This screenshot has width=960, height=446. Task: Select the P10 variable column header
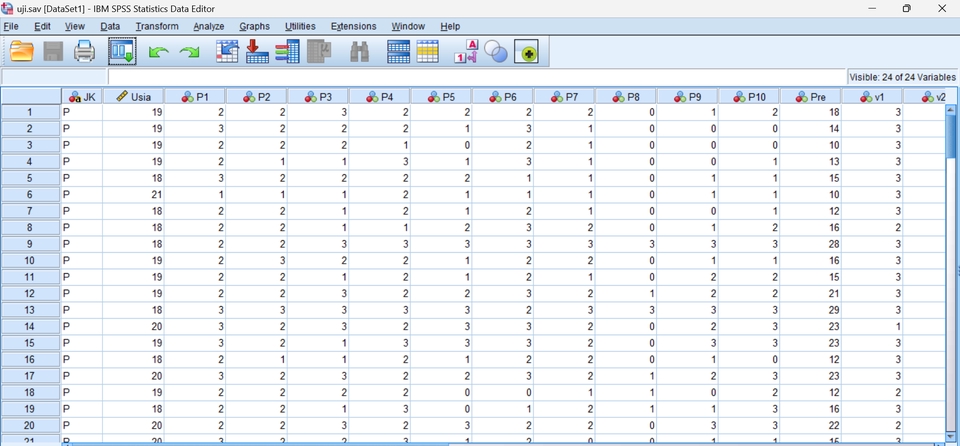coord(749,97)
